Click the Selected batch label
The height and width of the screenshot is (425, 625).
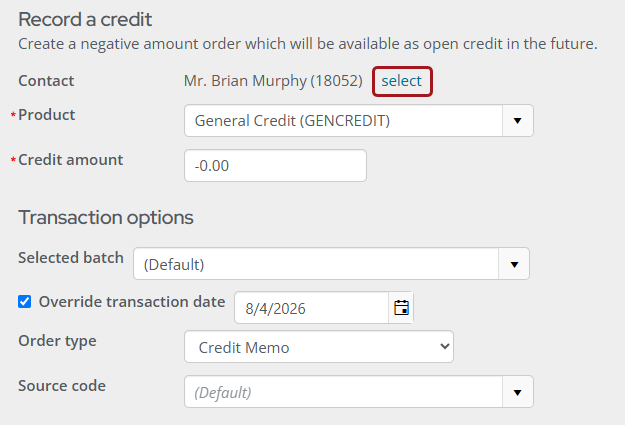71,258
